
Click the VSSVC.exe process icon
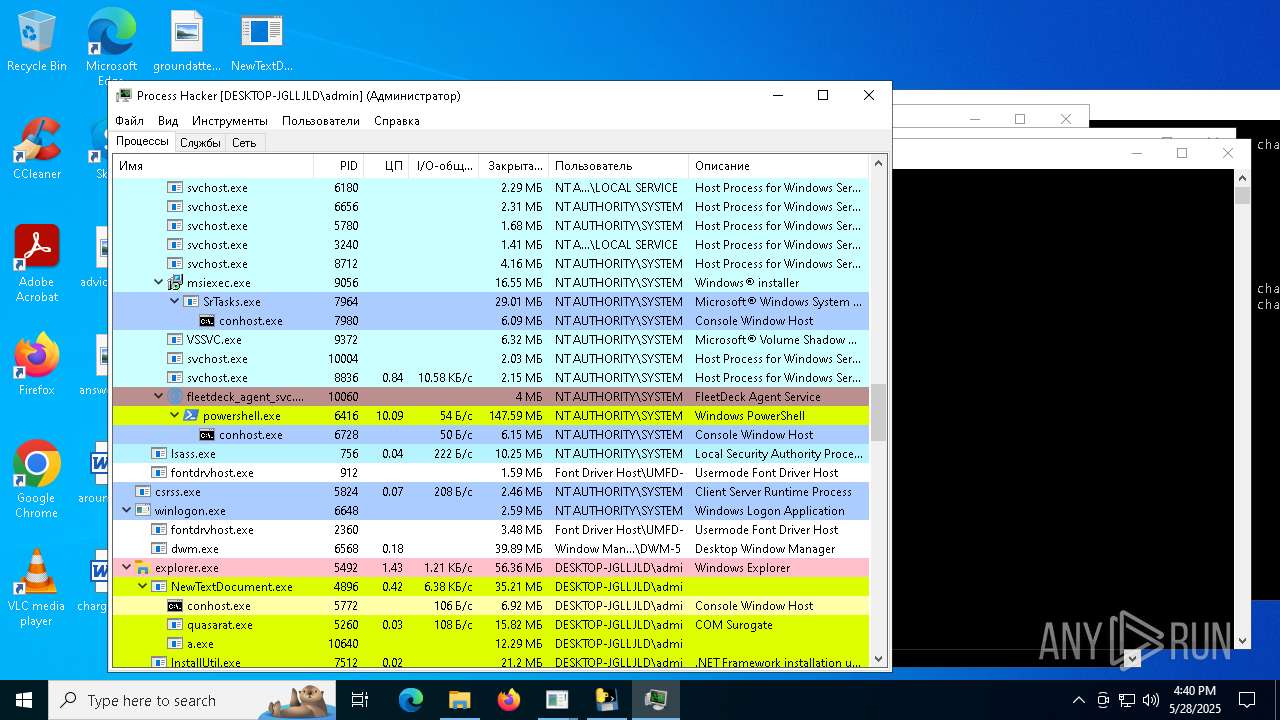click(175, 340)
